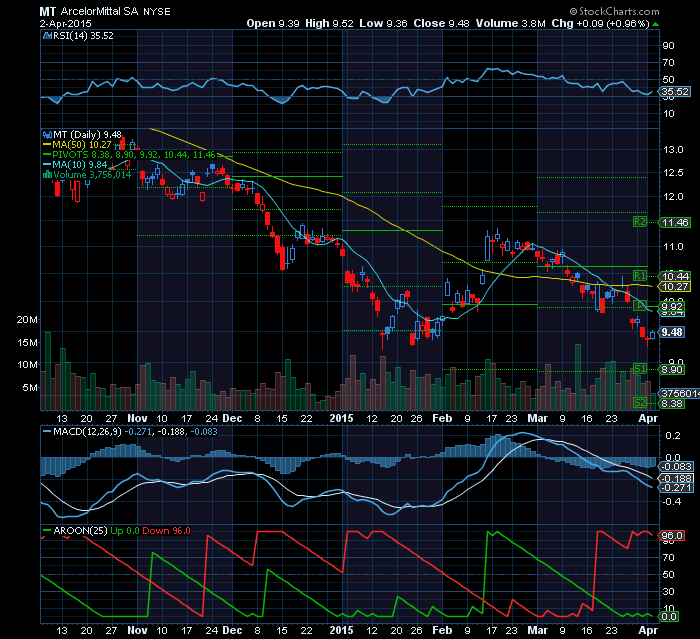Click the 11.46 price tag
Screen dimensions: 700x639
pyautogui.click(x=675, y=222)
